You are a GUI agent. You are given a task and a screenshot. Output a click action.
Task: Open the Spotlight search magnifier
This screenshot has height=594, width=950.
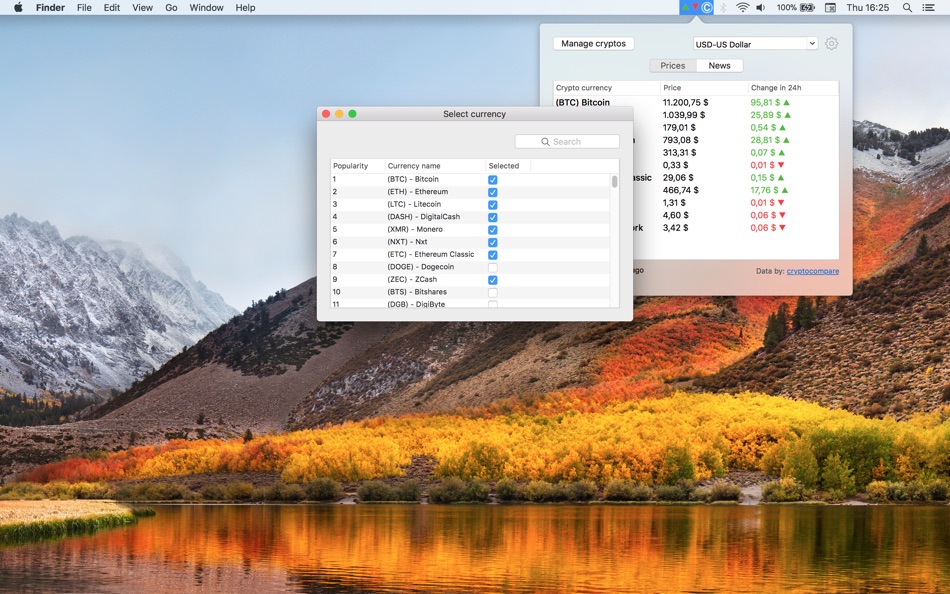pyautogui.click(x=907, y=7)
